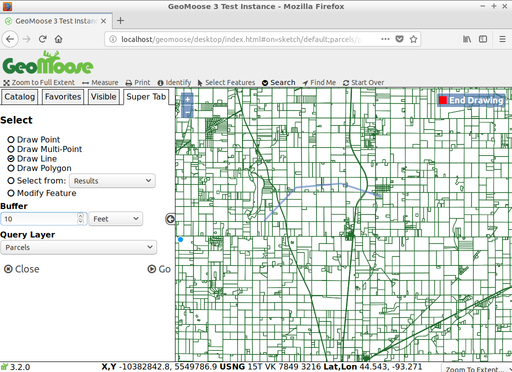The image size is (512, 372).
Task: Click the blue location dot on map
Action: tap(180, 239)
